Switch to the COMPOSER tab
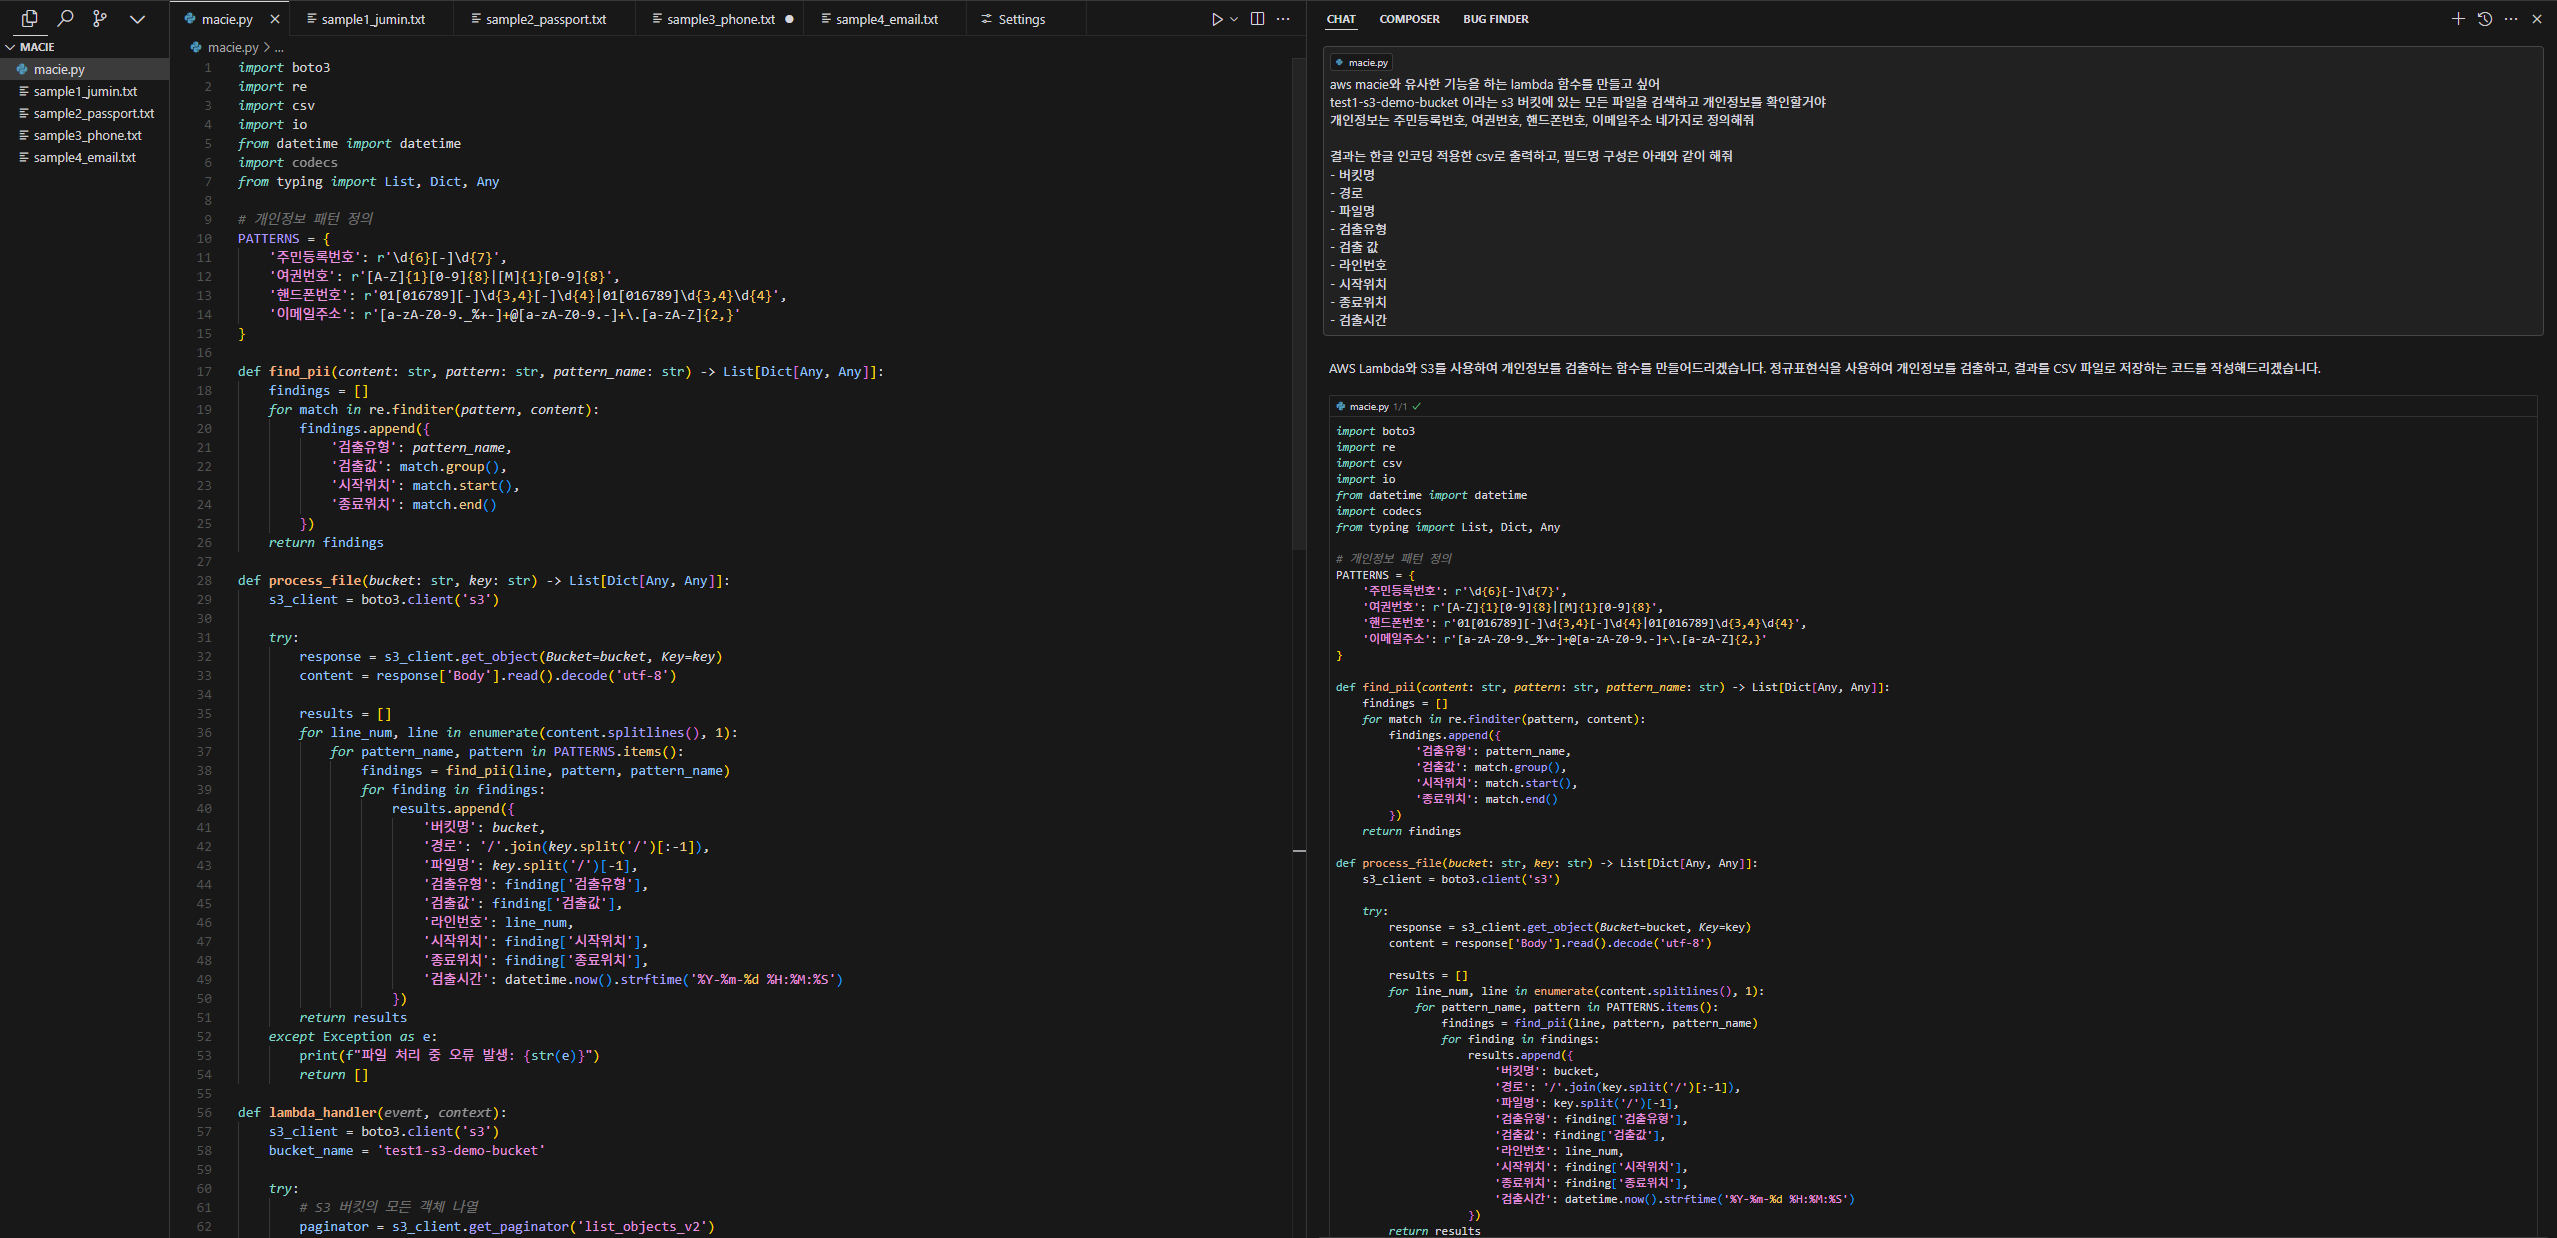Viewport: 2557px width, 1238px height. coord(1409,19)
